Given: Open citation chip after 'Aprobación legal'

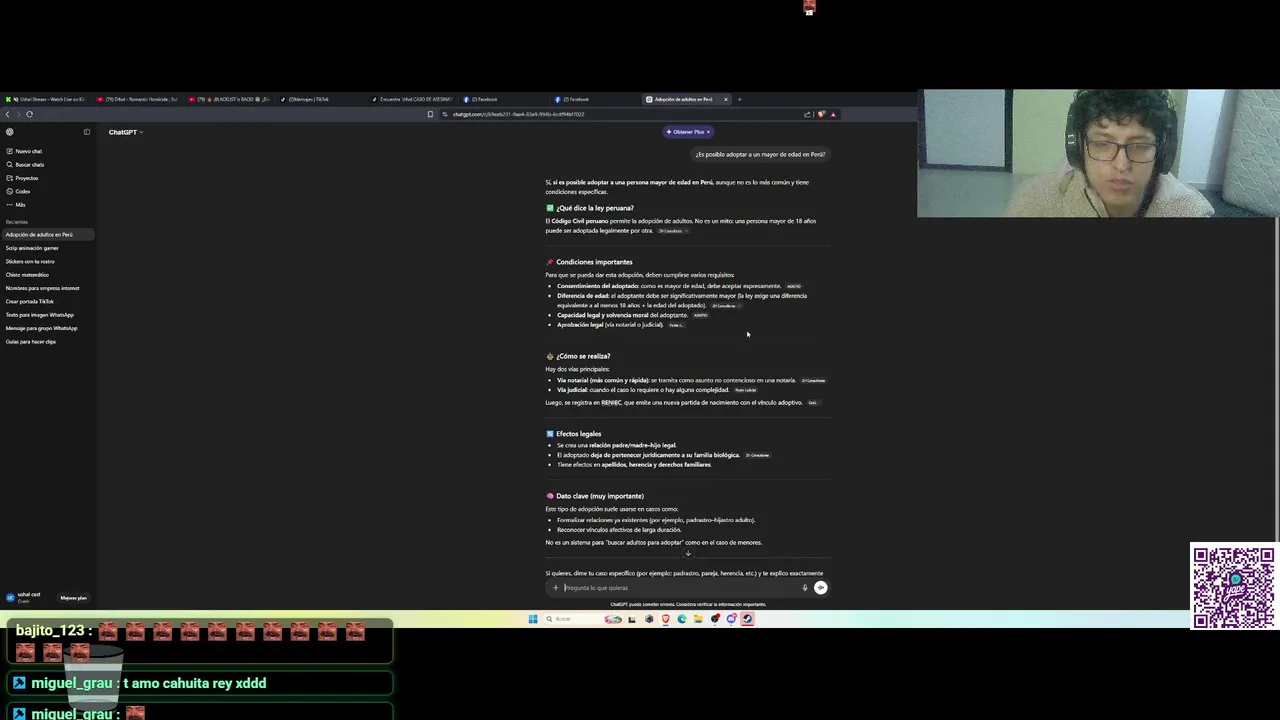Looking at the screenshot, I should 676,325.
